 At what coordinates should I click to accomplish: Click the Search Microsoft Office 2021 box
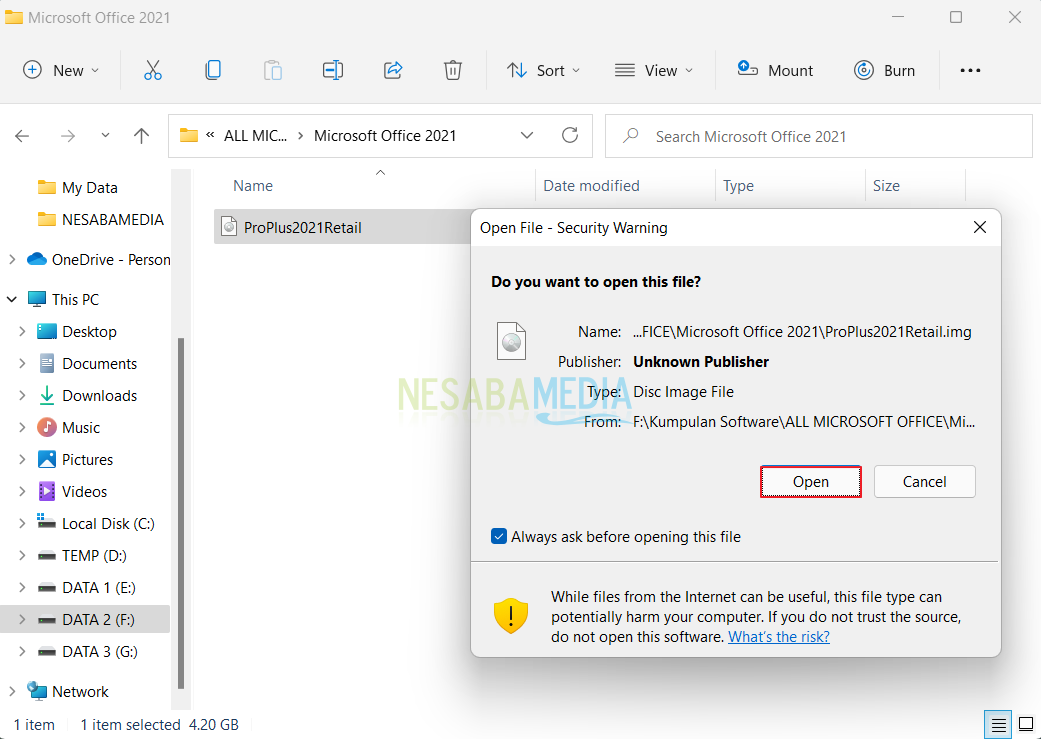(819, 136)
